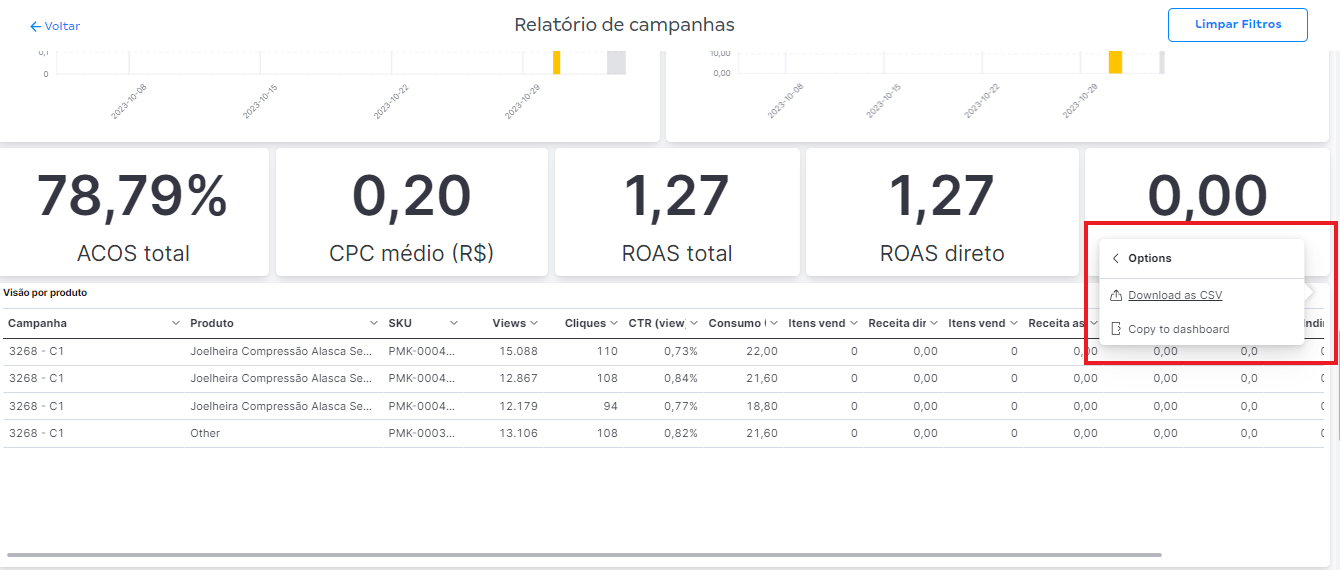Click the Visão por produto table title
Screen dimensions: 1340x570
tap(45, 293)
